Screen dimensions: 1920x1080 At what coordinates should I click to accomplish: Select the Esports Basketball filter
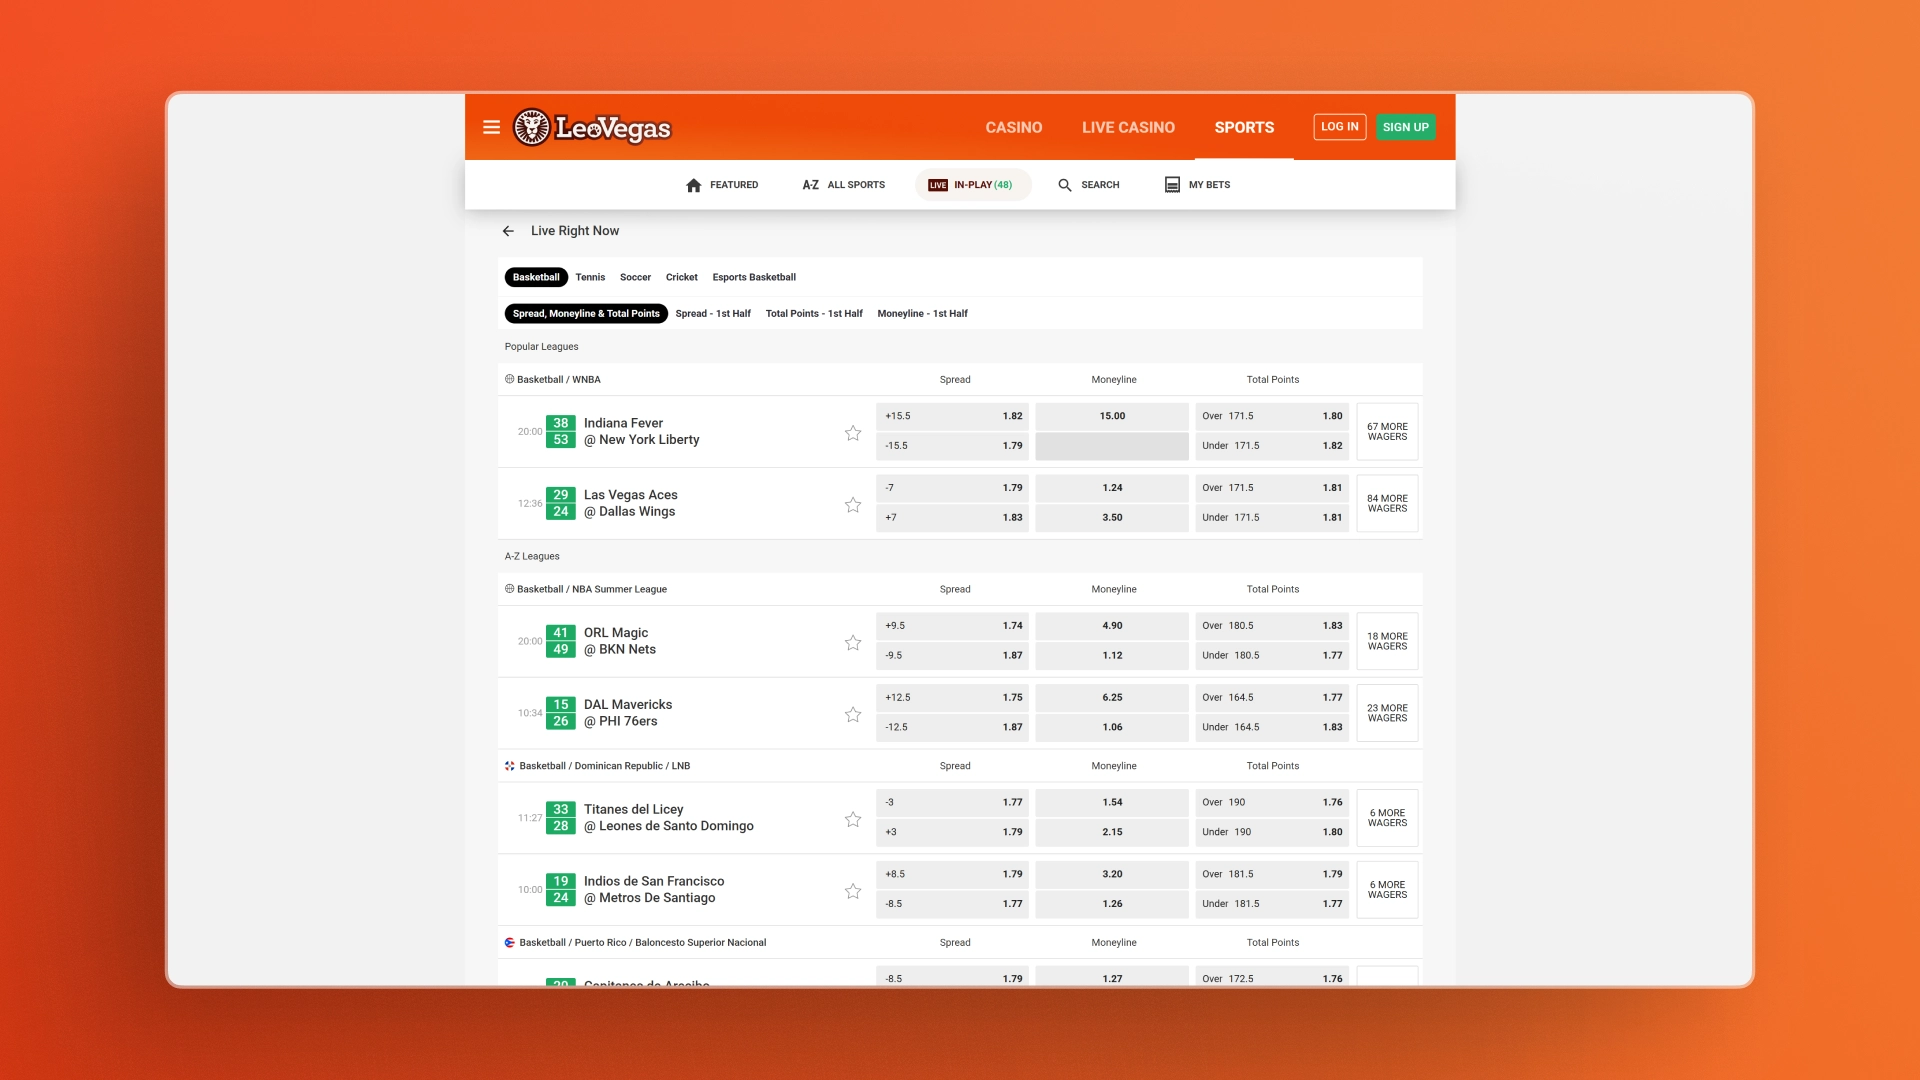click(x=754, y=277)
